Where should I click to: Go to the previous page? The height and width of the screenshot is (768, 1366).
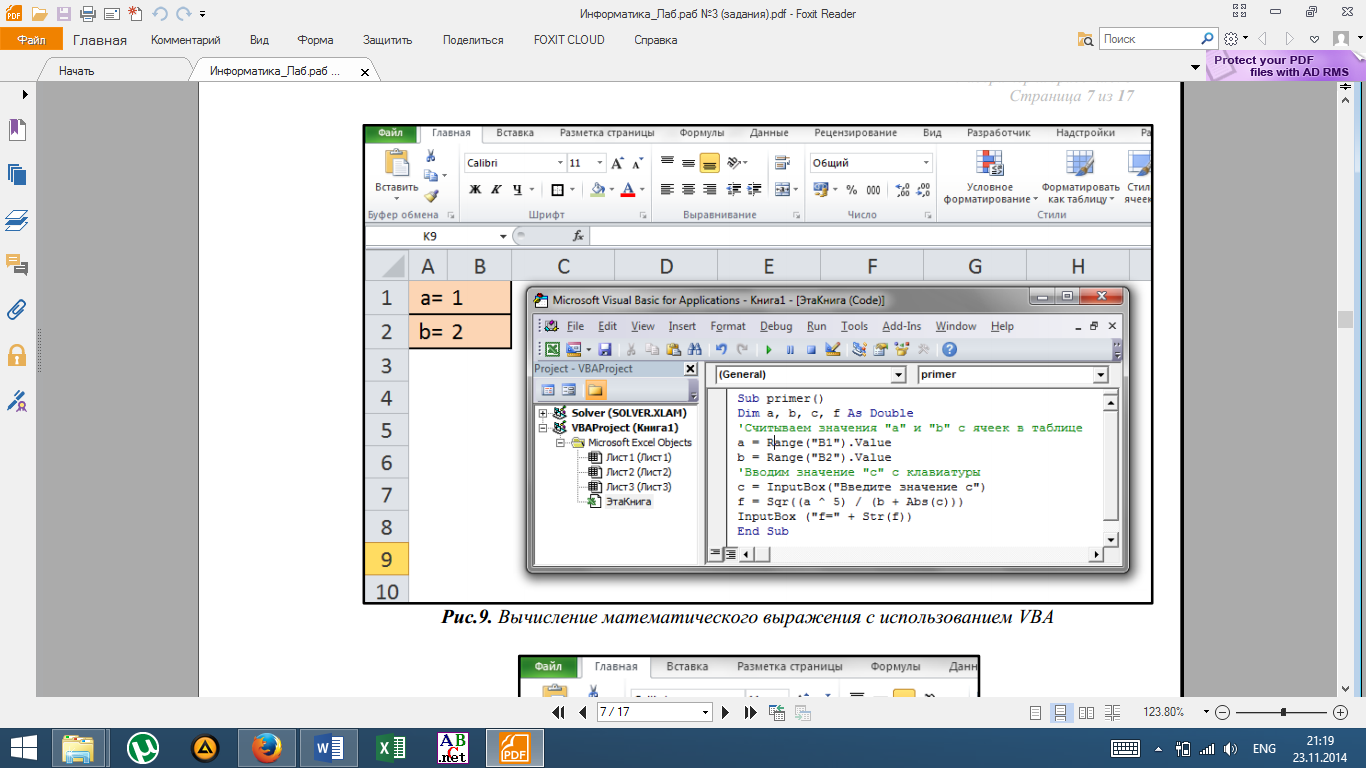click(582, 712)
